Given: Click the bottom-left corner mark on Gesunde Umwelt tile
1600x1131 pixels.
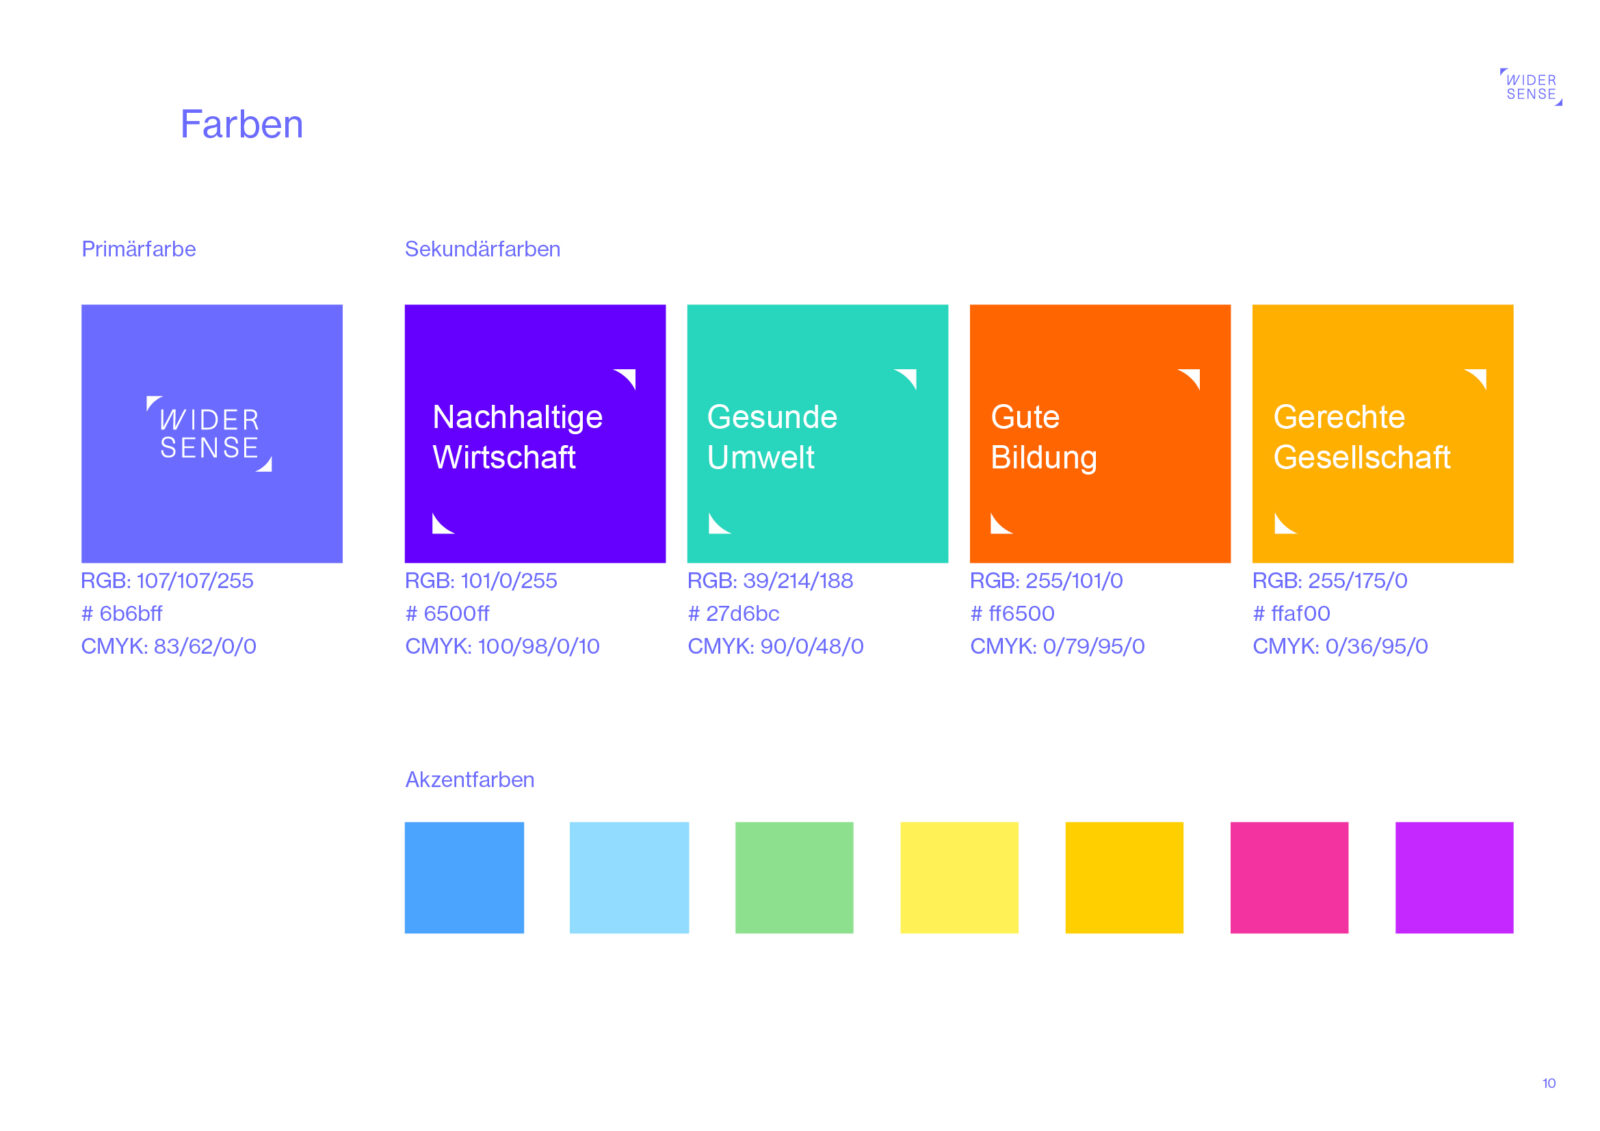Looking at the screenshot, I should pos(719,523).
